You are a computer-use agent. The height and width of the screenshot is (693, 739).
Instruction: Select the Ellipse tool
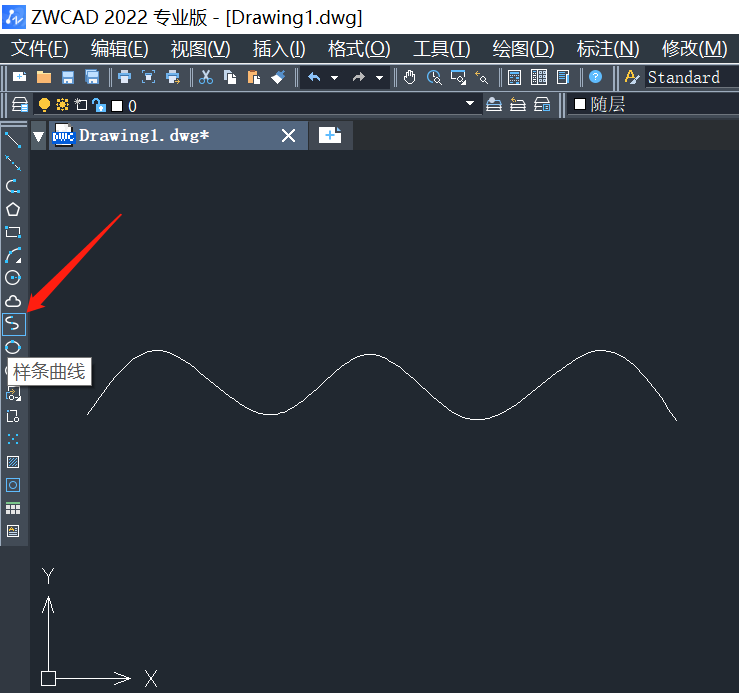click(13, 347)
